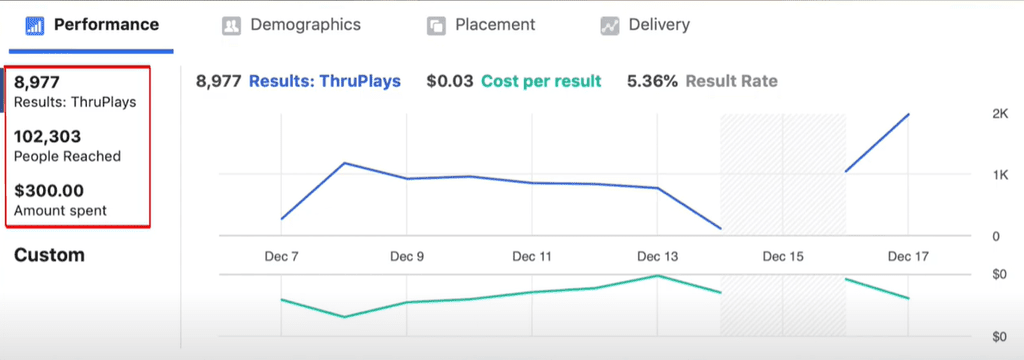Click the Placement squares icon

click(436, 26)
